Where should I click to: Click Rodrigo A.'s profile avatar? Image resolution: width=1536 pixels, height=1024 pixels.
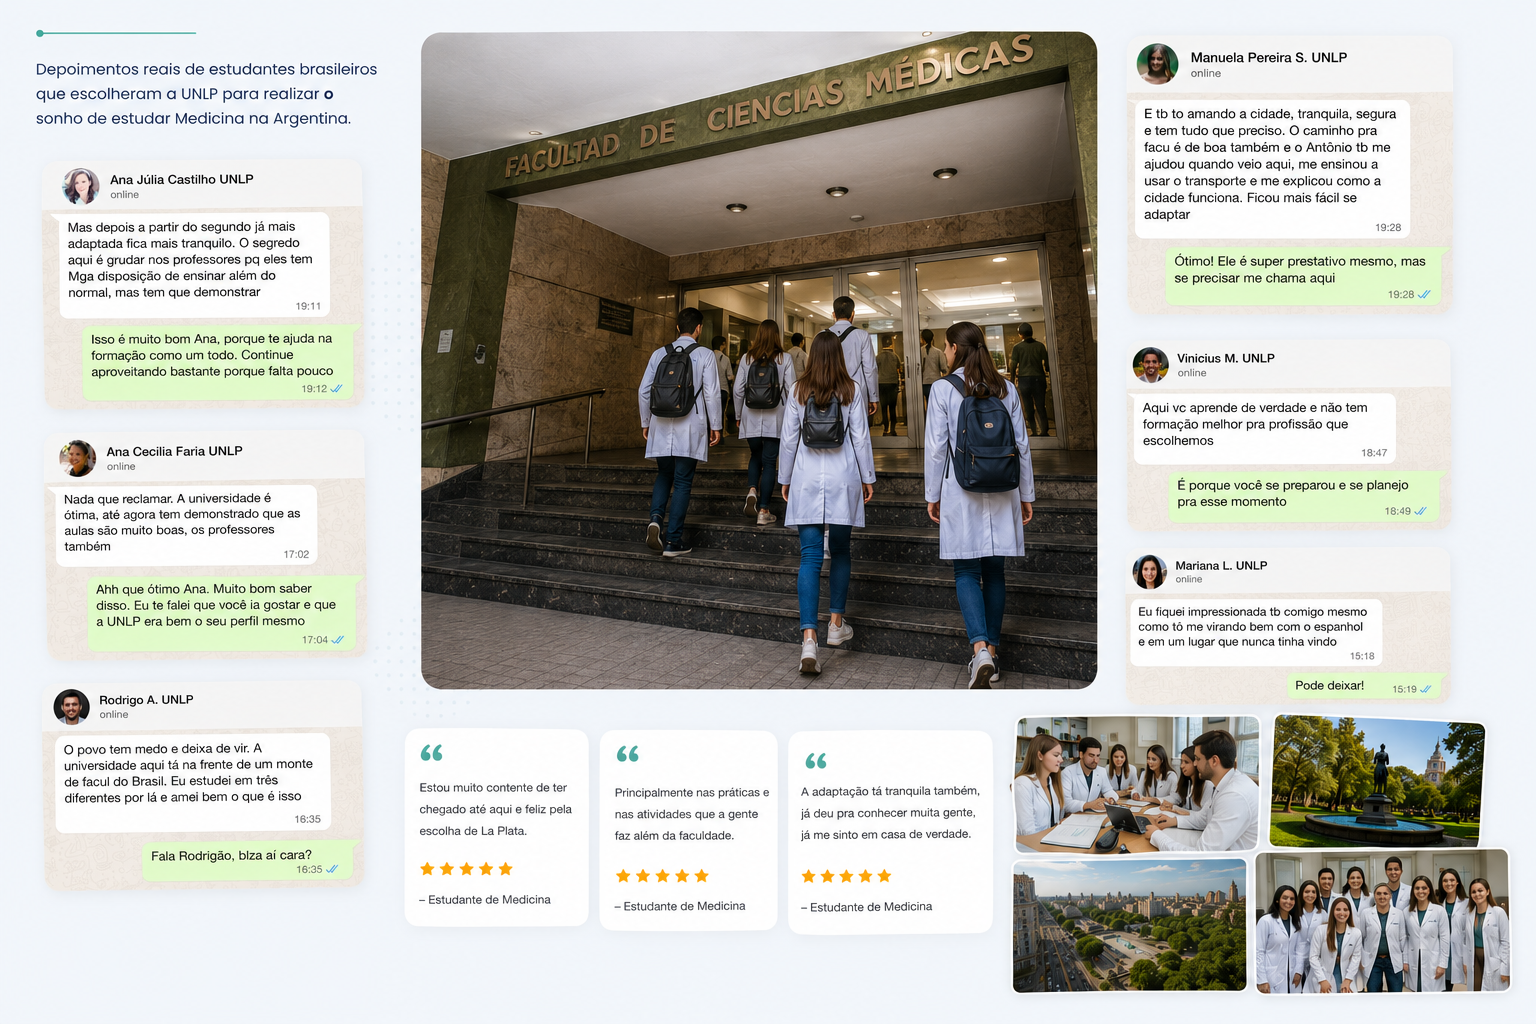(x=71, y=707)
